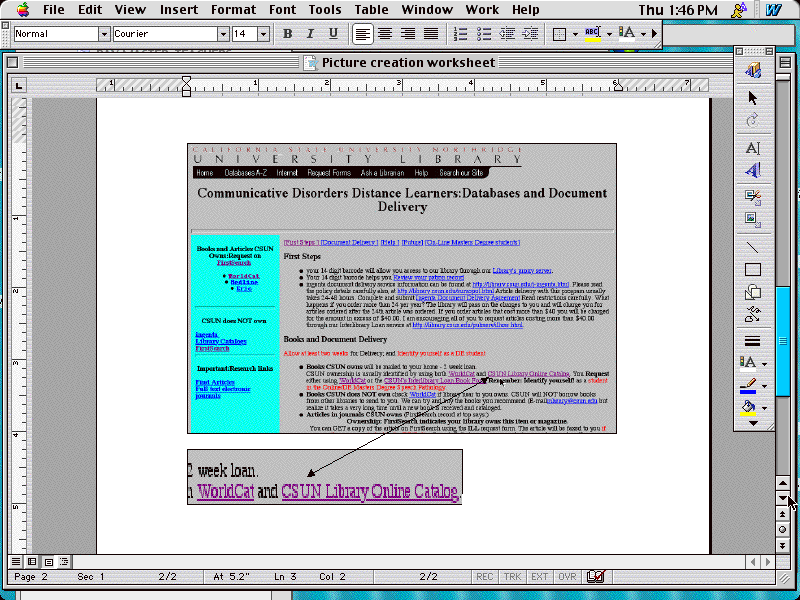Click the line color blue swatch
Viewport: 800px width, 600px height.
[x=748, y=391]
